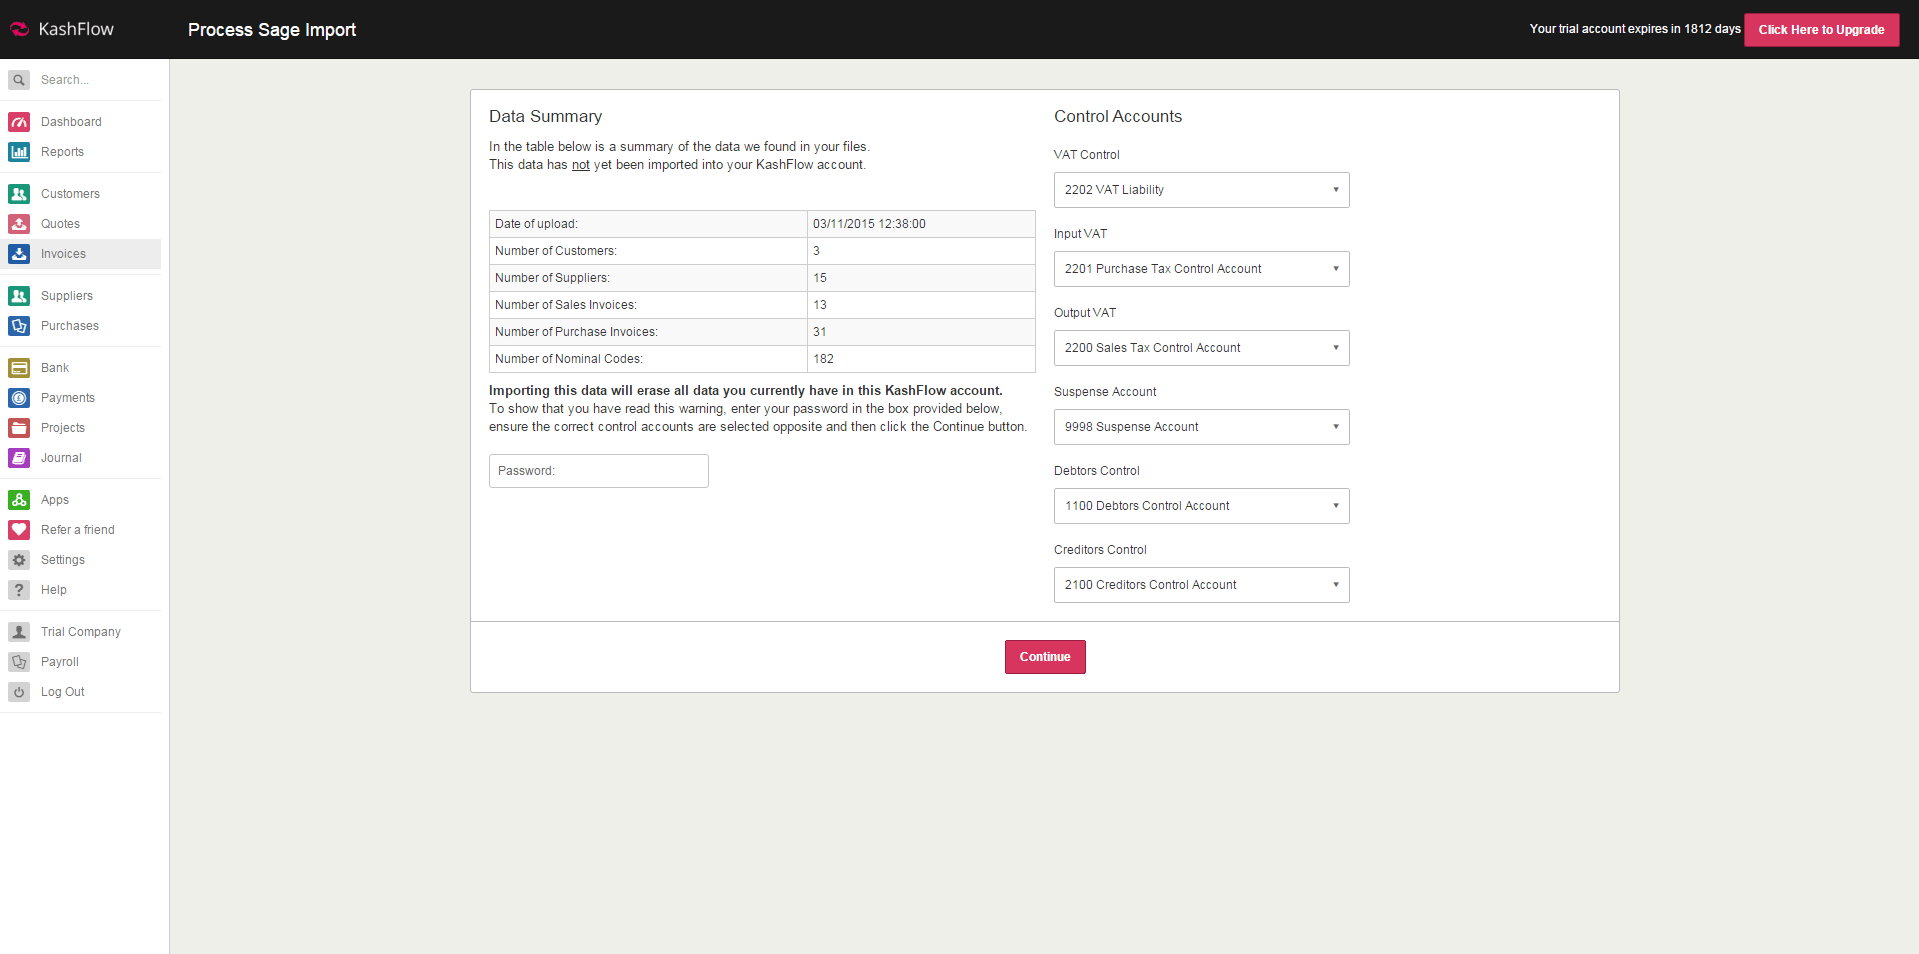Image resolution: width=1919 pixels, height=954 pixels.
Task: Click the Log Out power icon
Action: coord(19,692)
